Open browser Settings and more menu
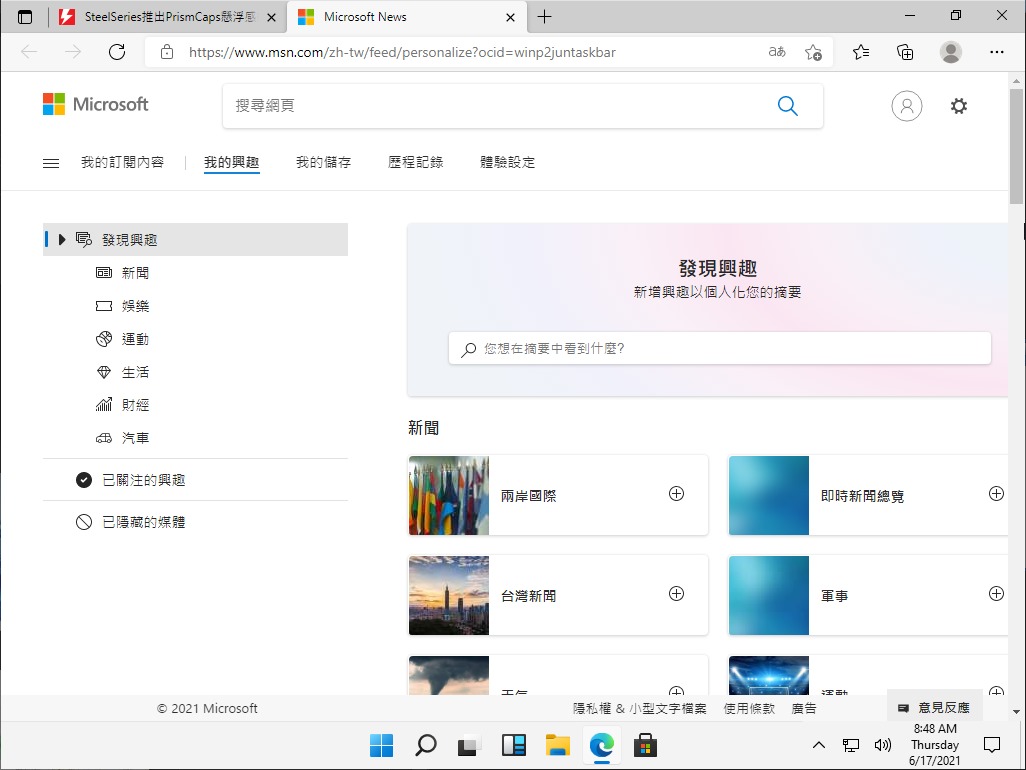Screen dimensions: 1026x770 click(x=996, y=52)
